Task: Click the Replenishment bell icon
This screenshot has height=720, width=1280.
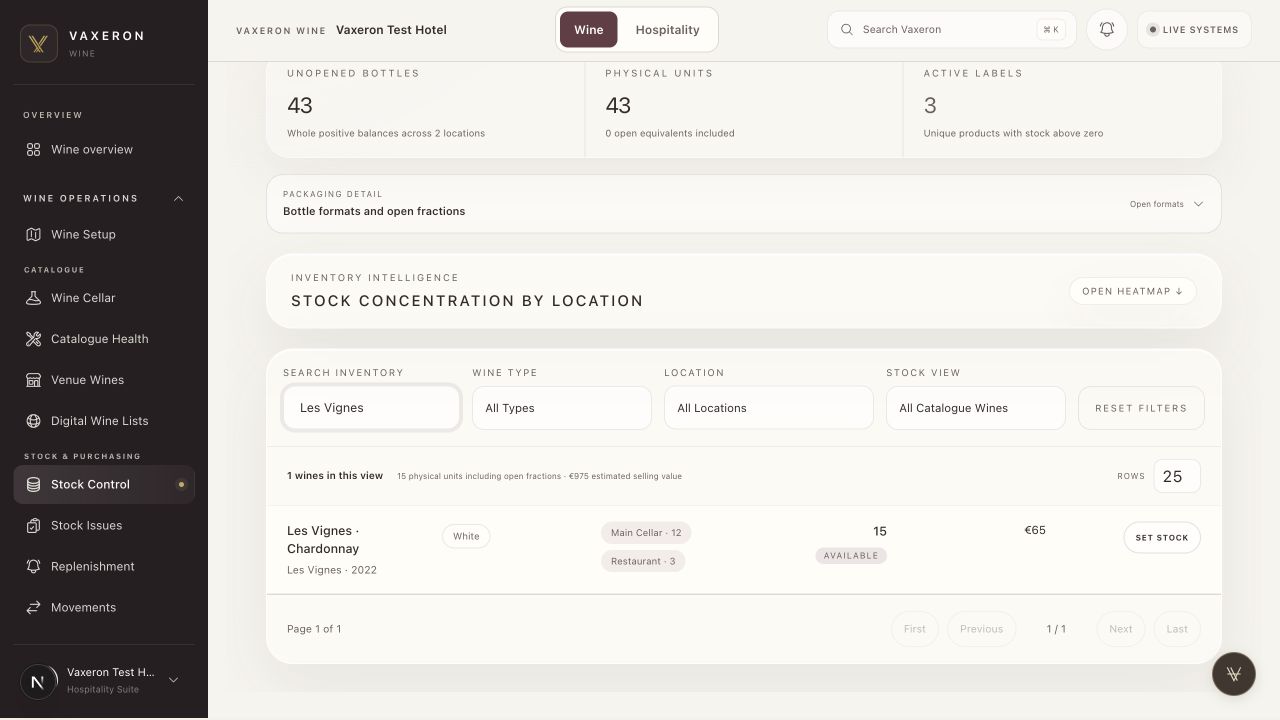Action: tap(33, 566)
